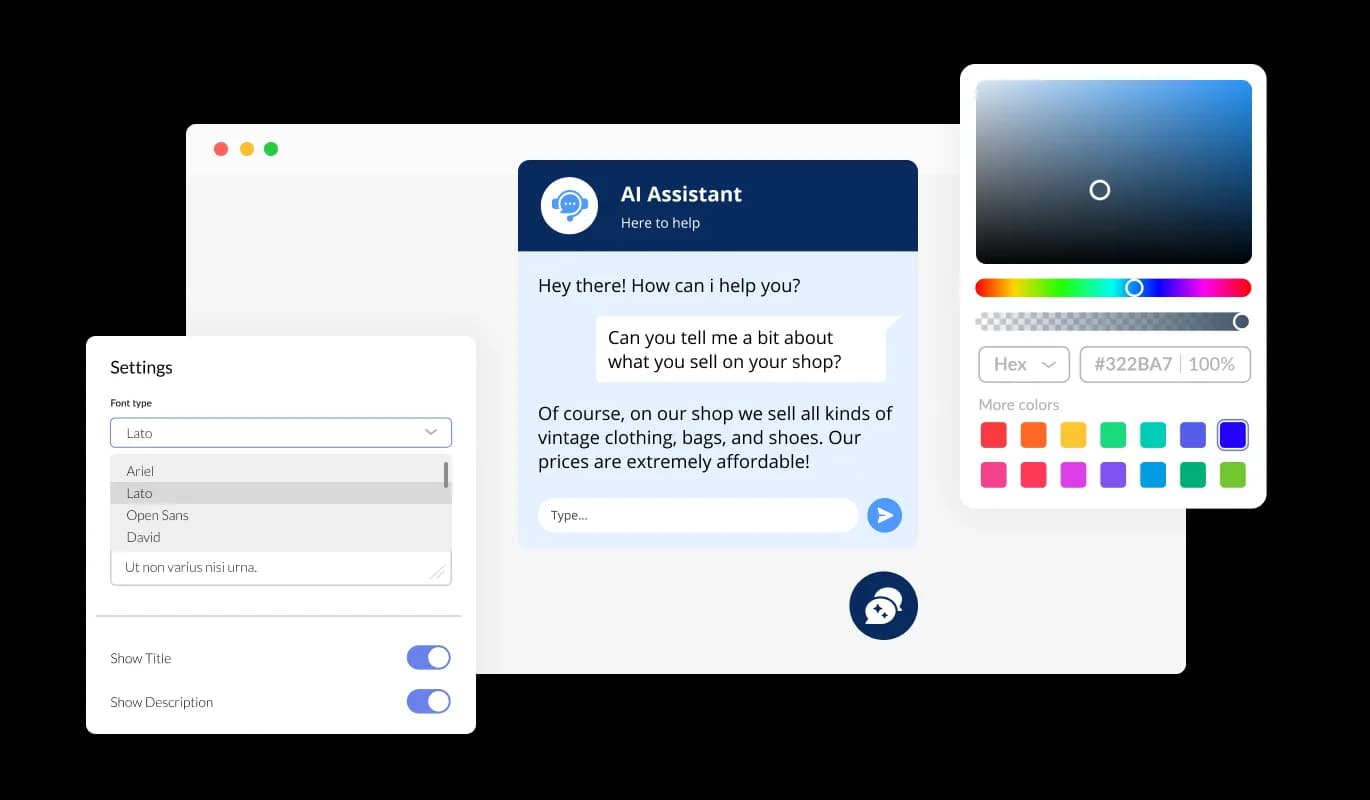Screen dimensions: 1370x800
Task: Open the Font type dropdown showing Lato
Action: coord(281,433)
